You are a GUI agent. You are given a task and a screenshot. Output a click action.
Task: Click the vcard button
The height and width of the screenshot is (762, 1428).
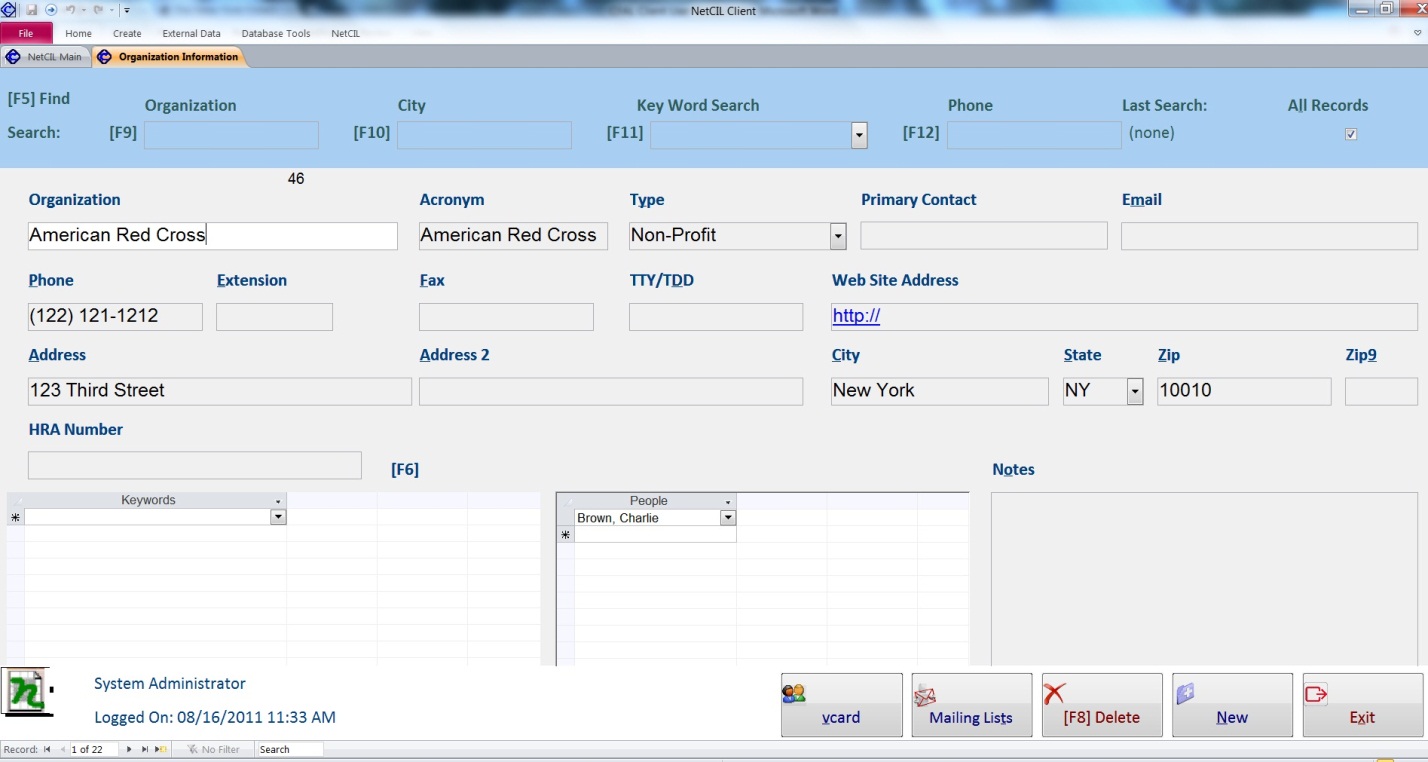[x=841, y=705]
